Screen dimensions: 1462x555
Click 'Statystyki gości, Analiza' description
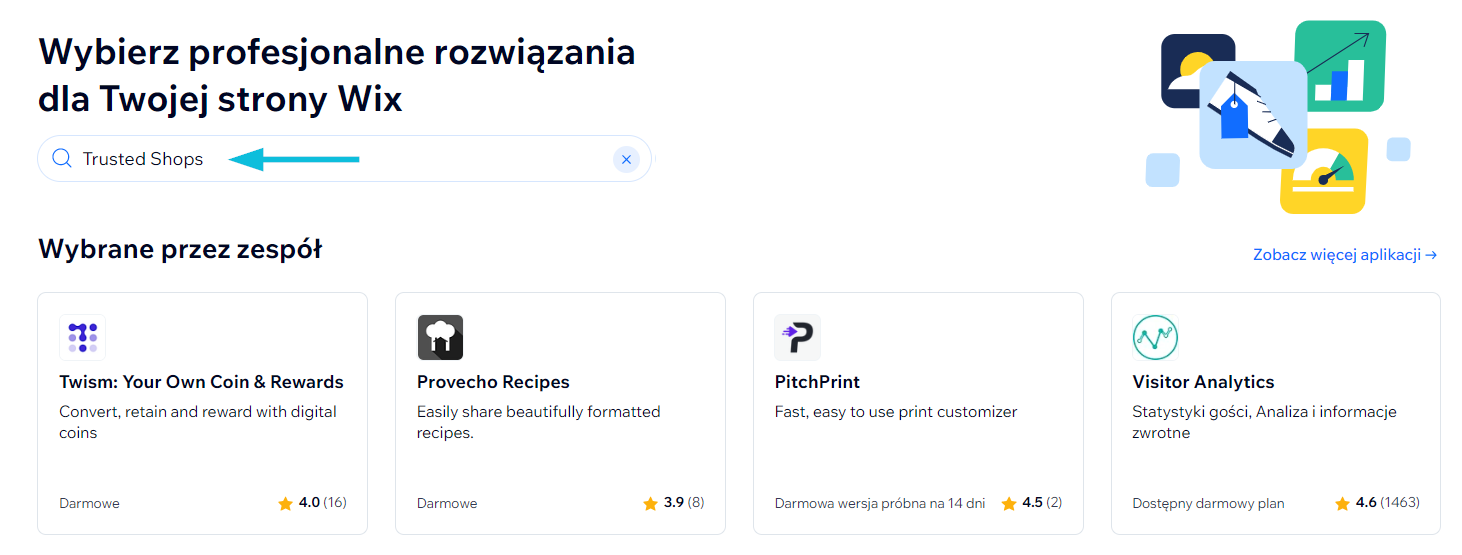click(x=1264, y=422)
